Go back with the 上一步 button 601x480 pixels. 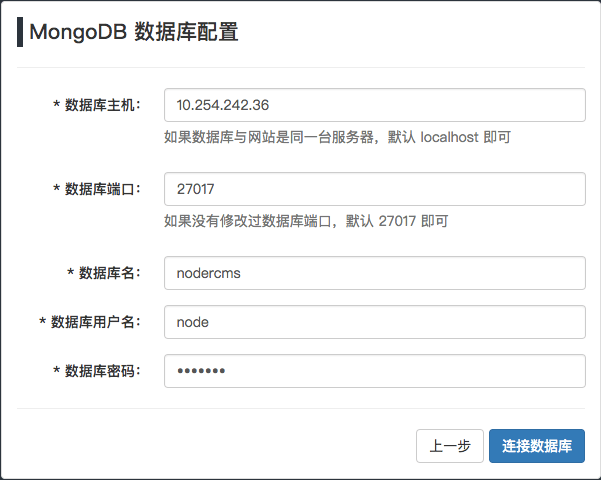[x=450, y=446]
